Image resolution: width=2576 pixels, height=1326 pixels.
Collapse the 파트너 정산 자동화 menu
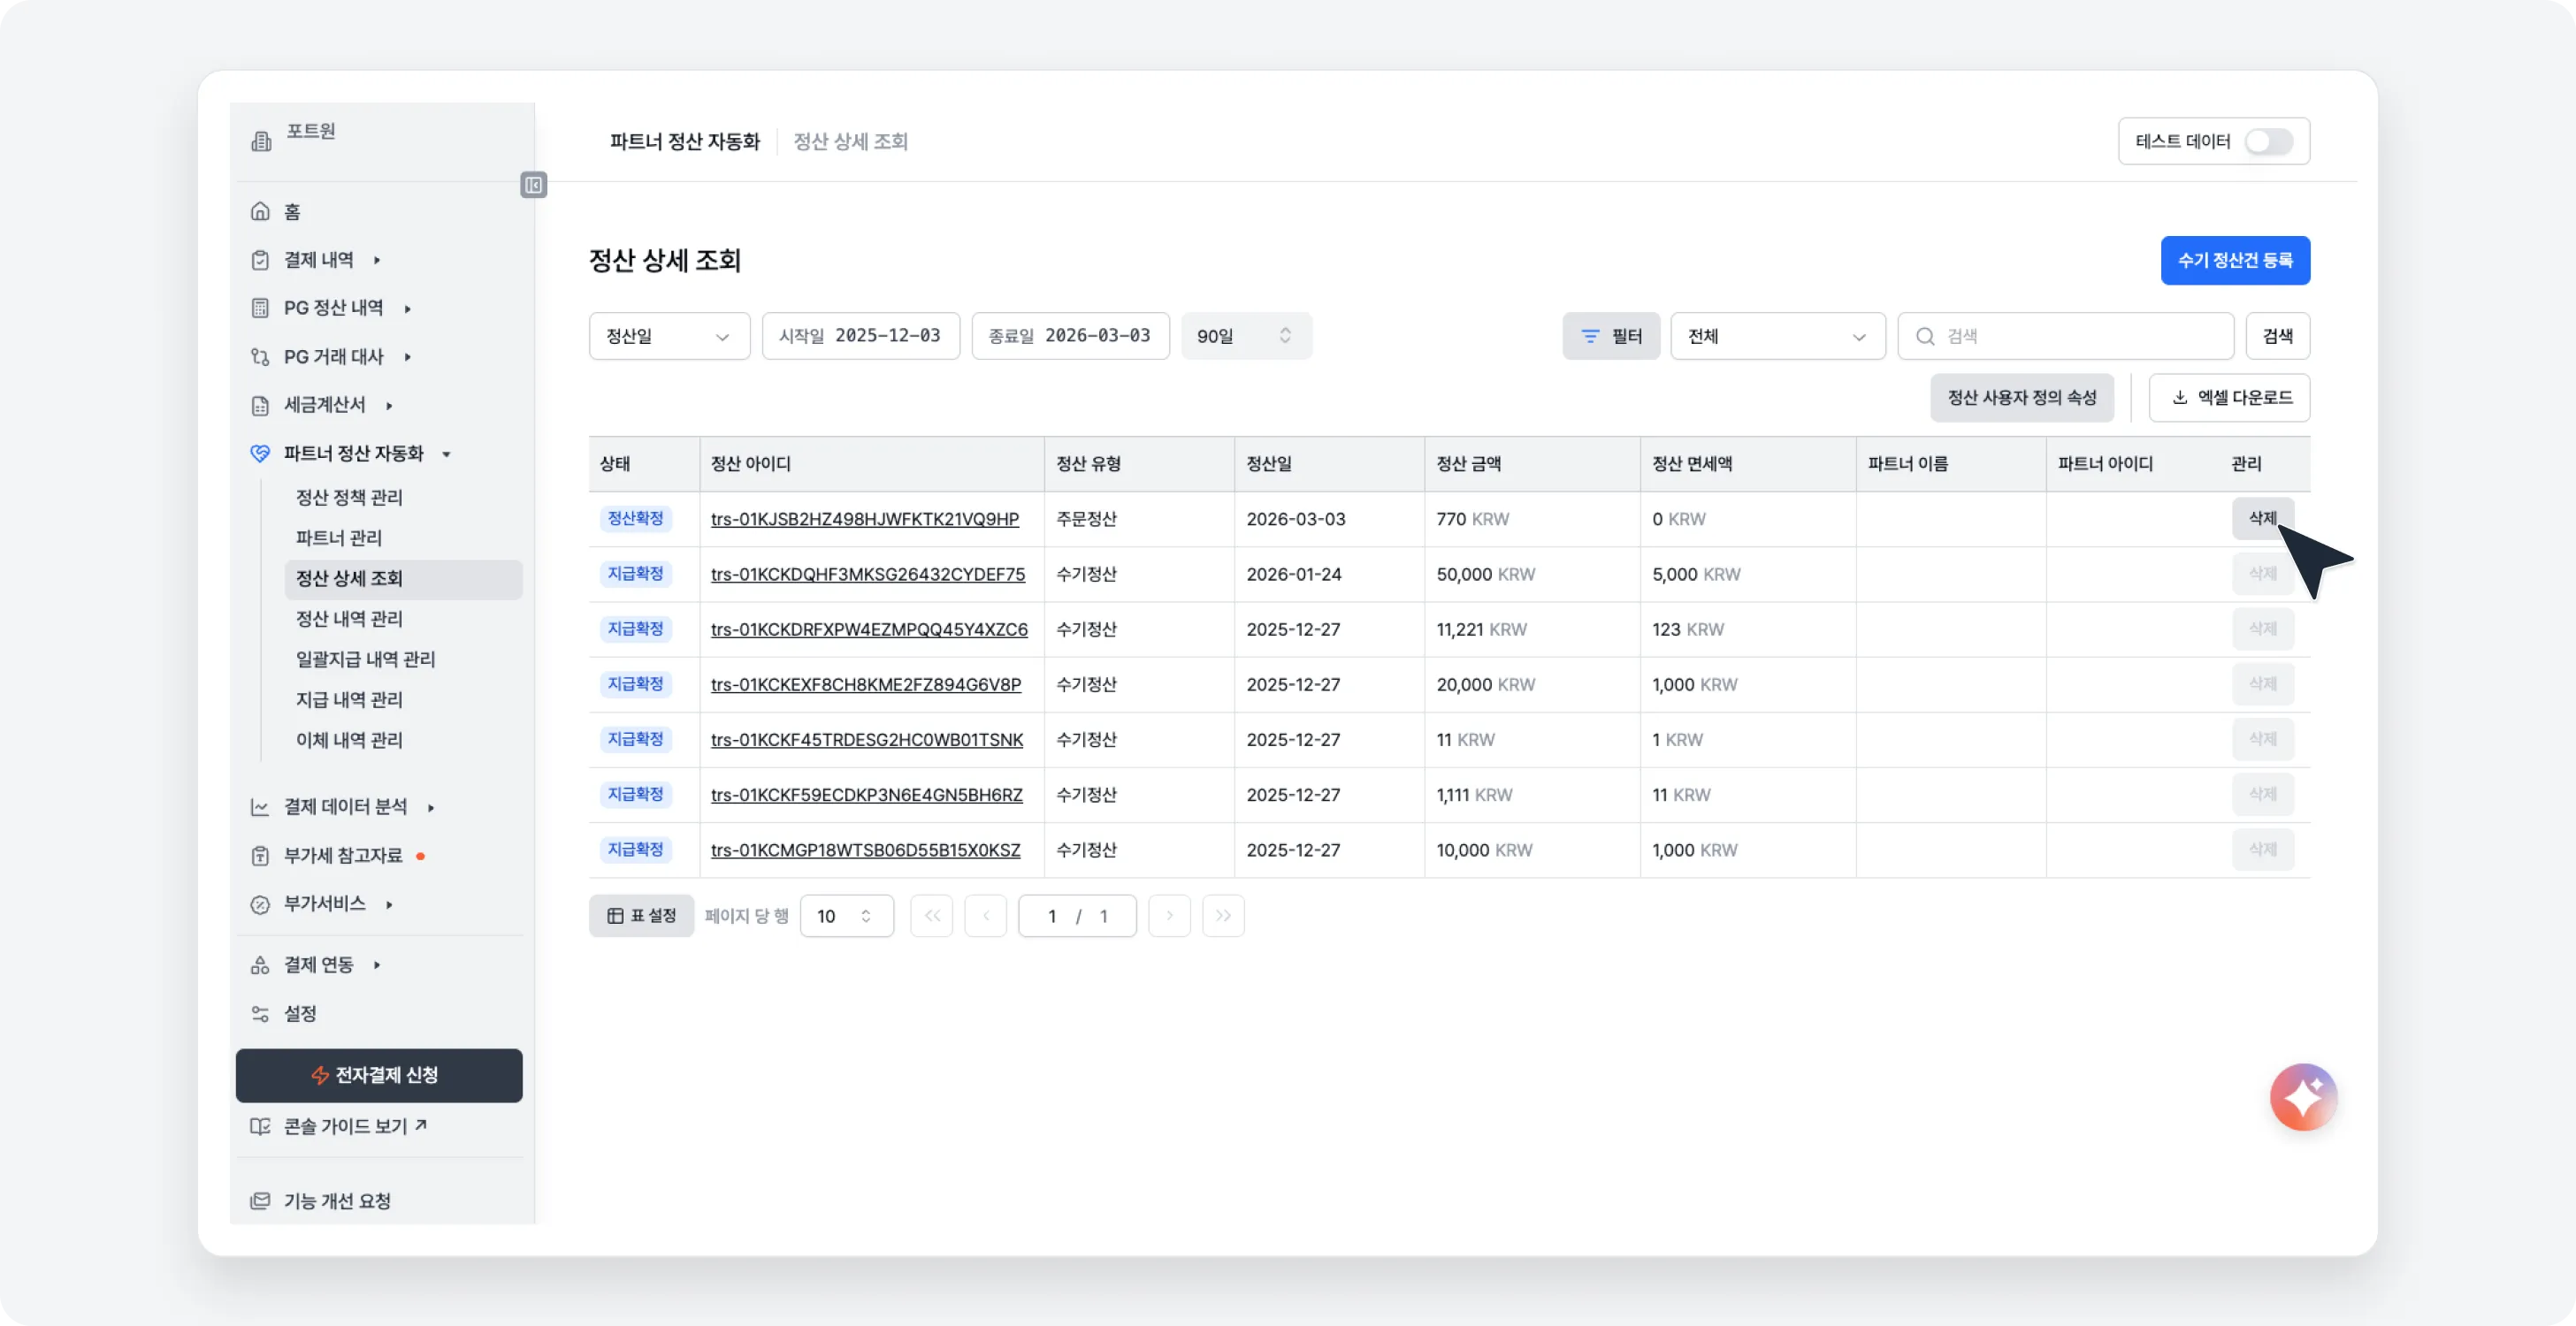(x=353, y=453)
